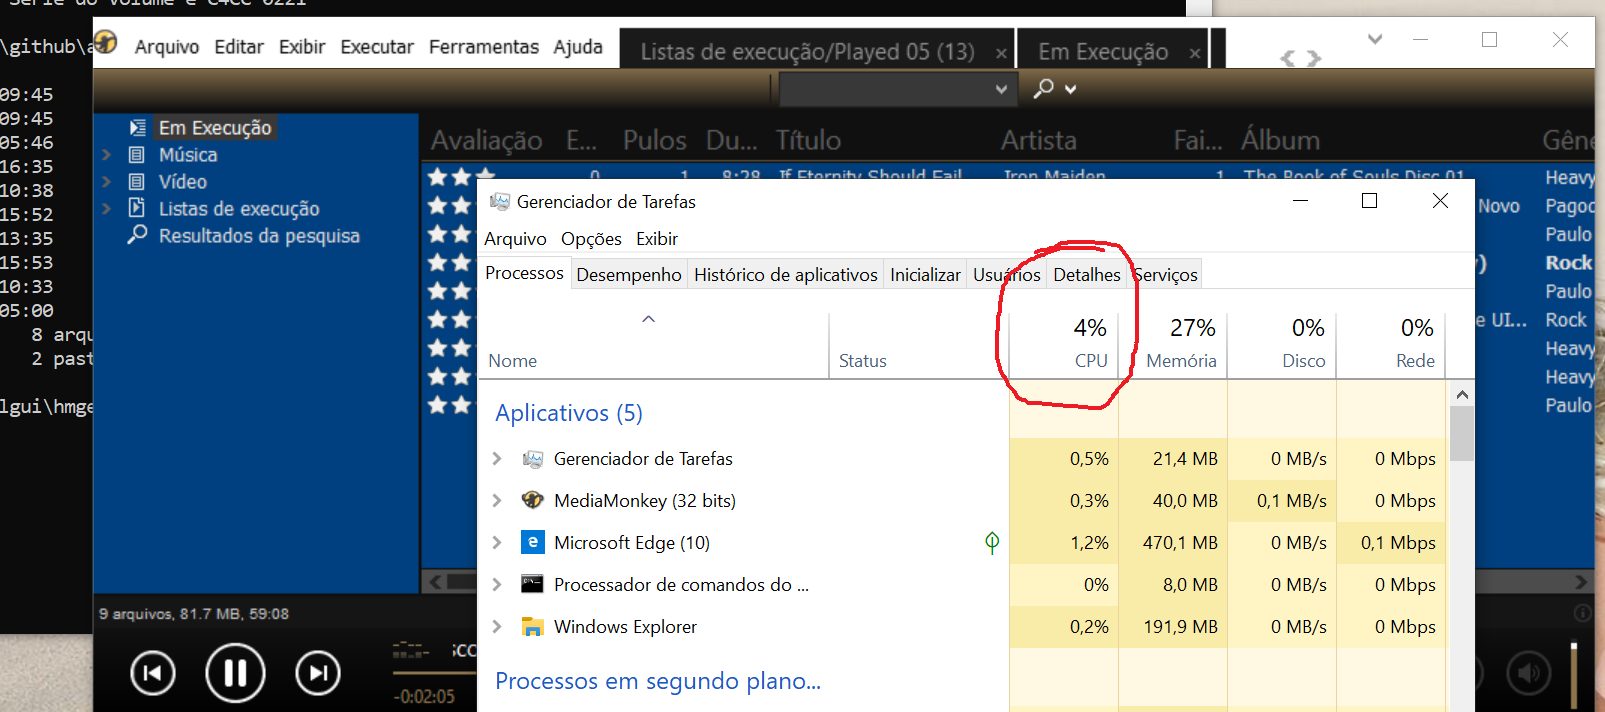Click the MediaMonkey volume slider
This screenshot has width=1605, height=712.
[1573, 675]
